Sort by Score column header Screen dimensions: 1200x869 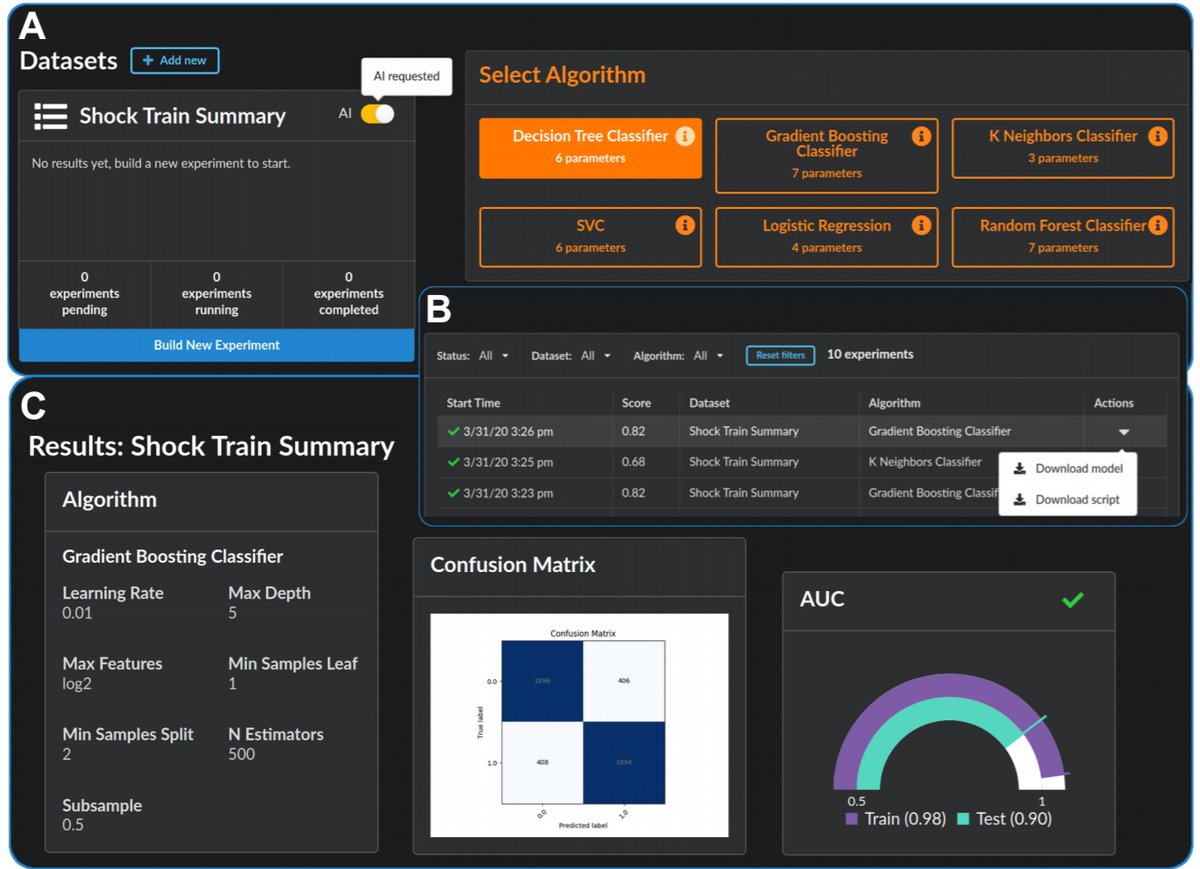636,403
